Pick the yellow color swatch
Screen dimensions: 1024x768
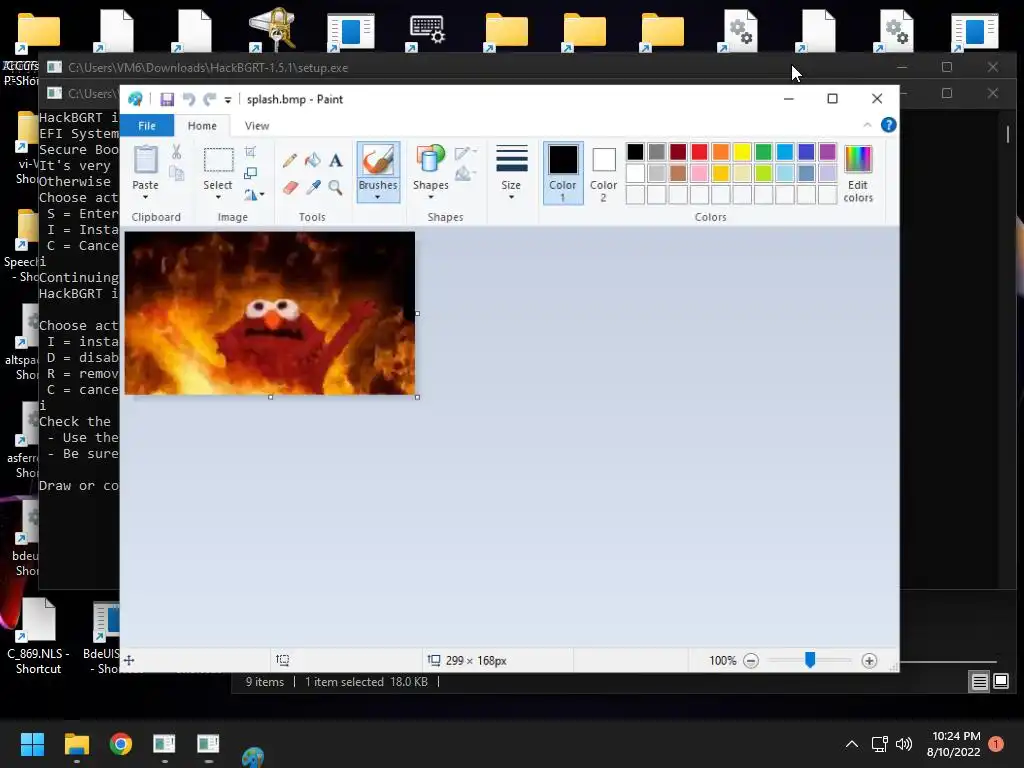(742, 152)
